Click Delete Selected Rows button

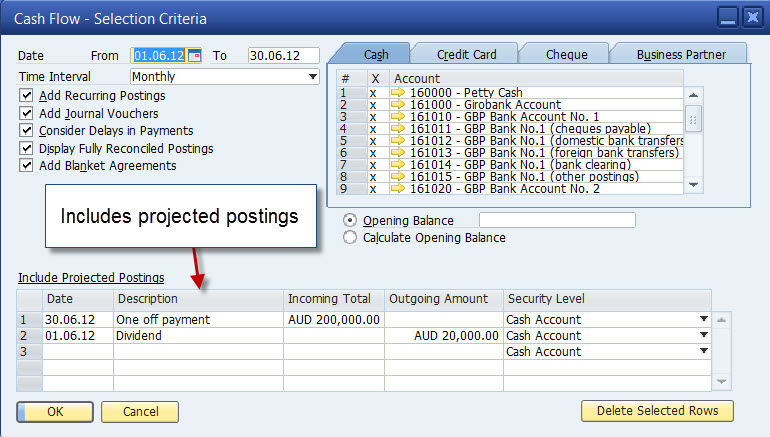pos(657,411)
